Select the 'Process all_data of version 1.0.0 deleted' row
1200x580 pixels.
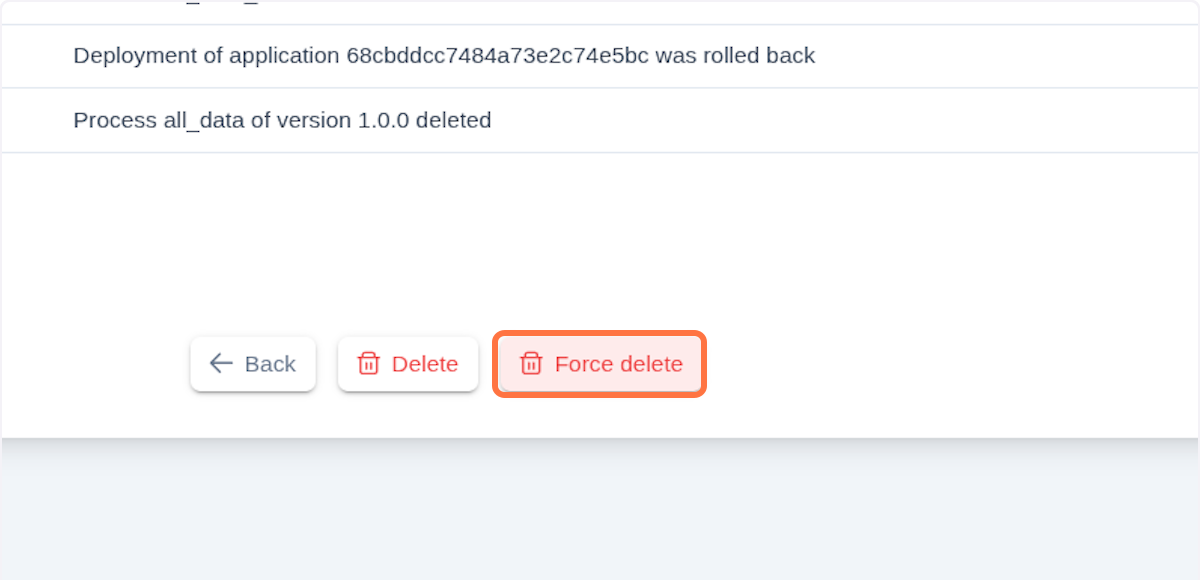pyautogui.click(x=281, y=120)
